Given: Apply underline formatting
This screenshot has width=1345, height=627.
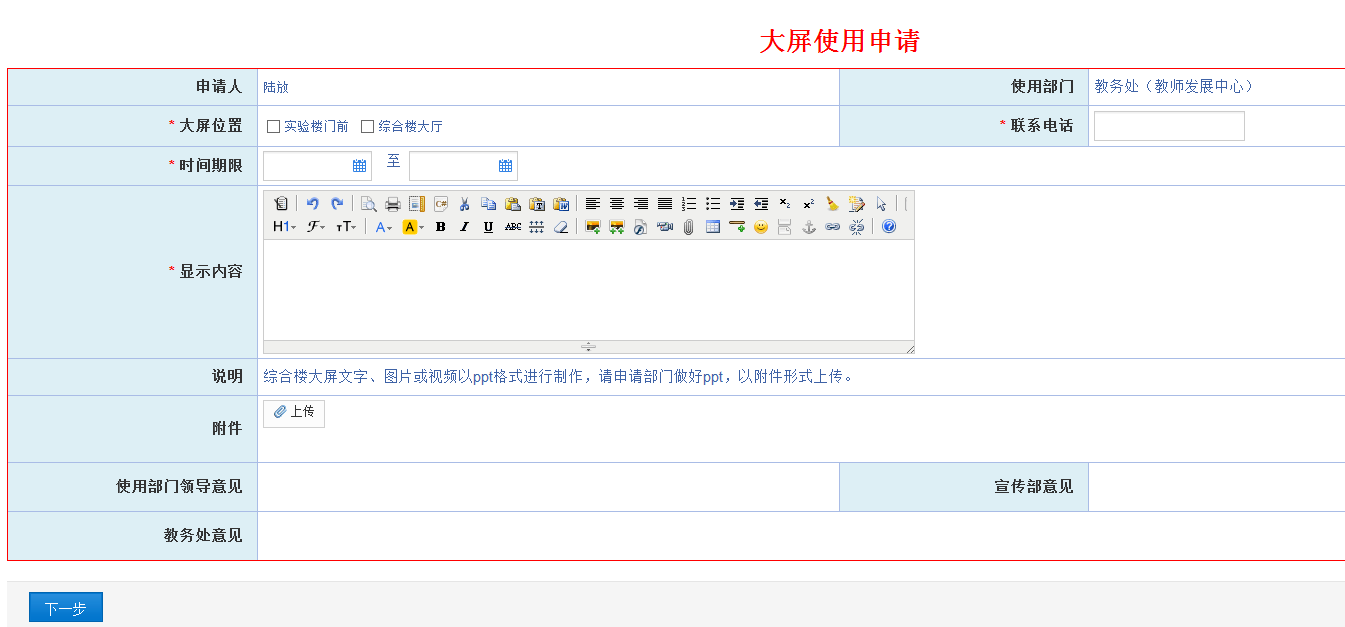Looking at the screenshot, I should pyautogui.click(x=488, y=227).
